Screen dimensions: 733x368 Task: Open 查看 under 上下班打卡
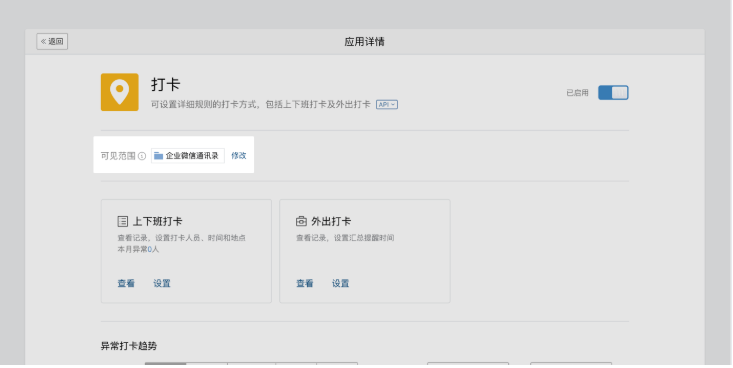click(126, 283)
